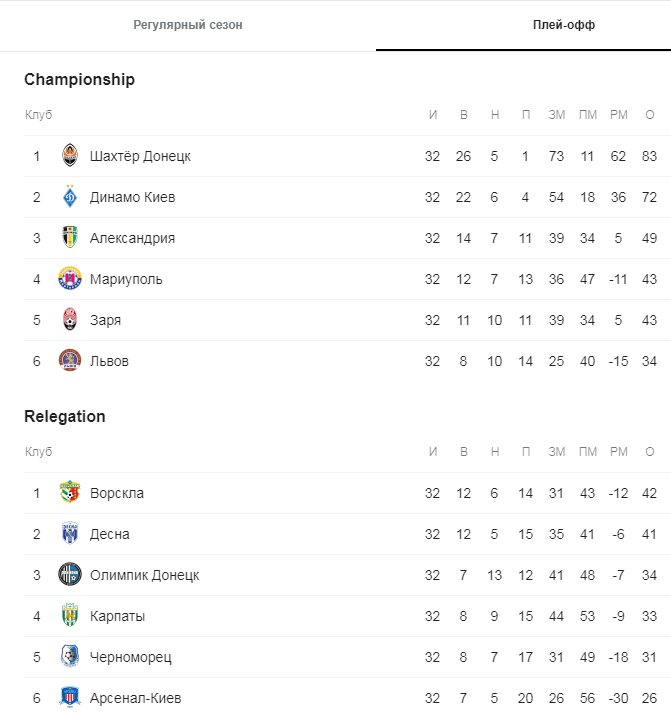Click the Александрия team crest
Screen dimensions: 671x719
pos(70,238)
